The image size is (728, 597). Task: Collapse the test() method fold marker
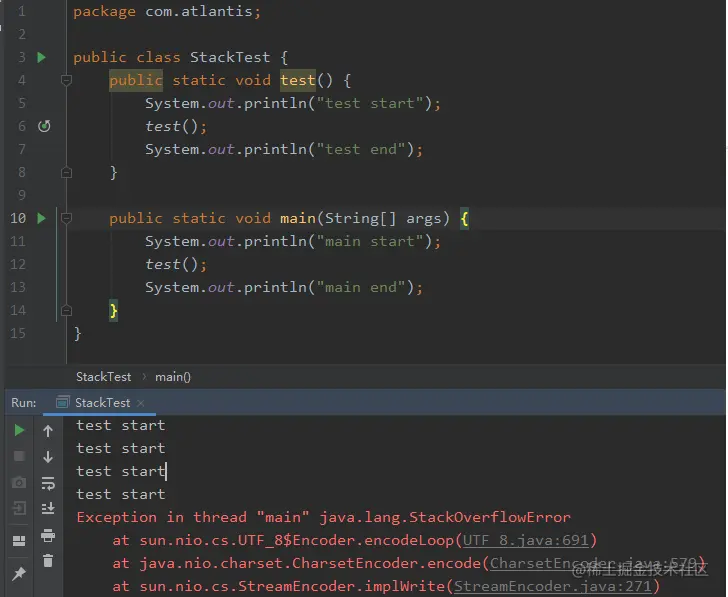(x=66, y=80)
